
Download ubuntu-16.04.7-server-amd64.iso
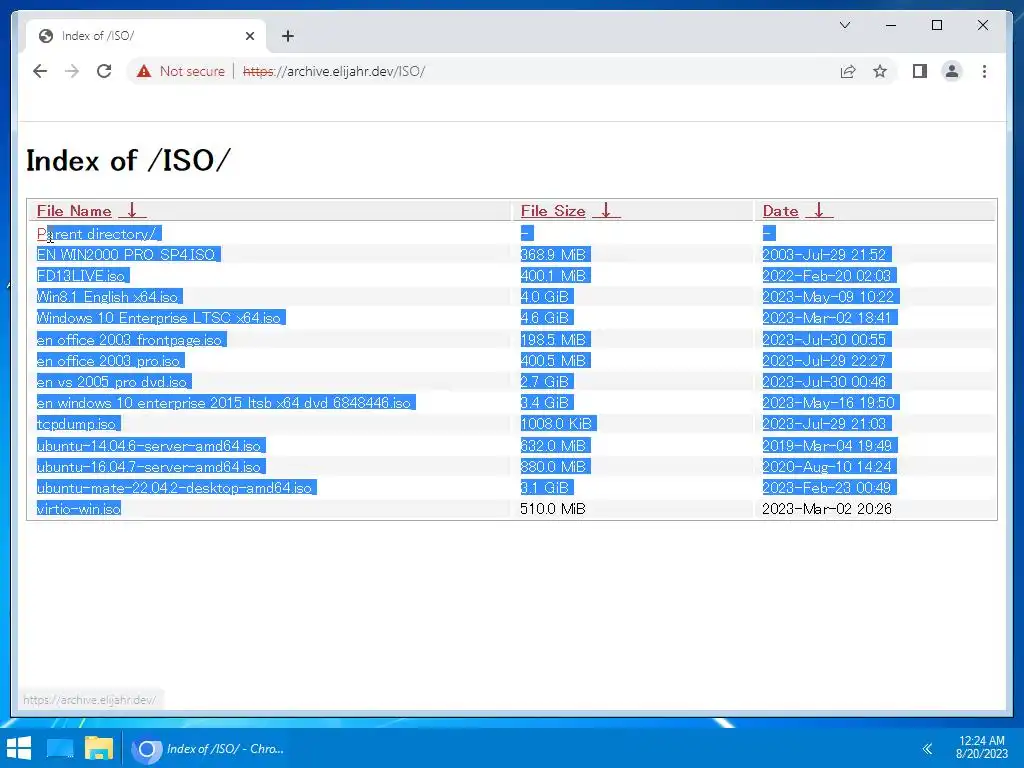[149, 466]
